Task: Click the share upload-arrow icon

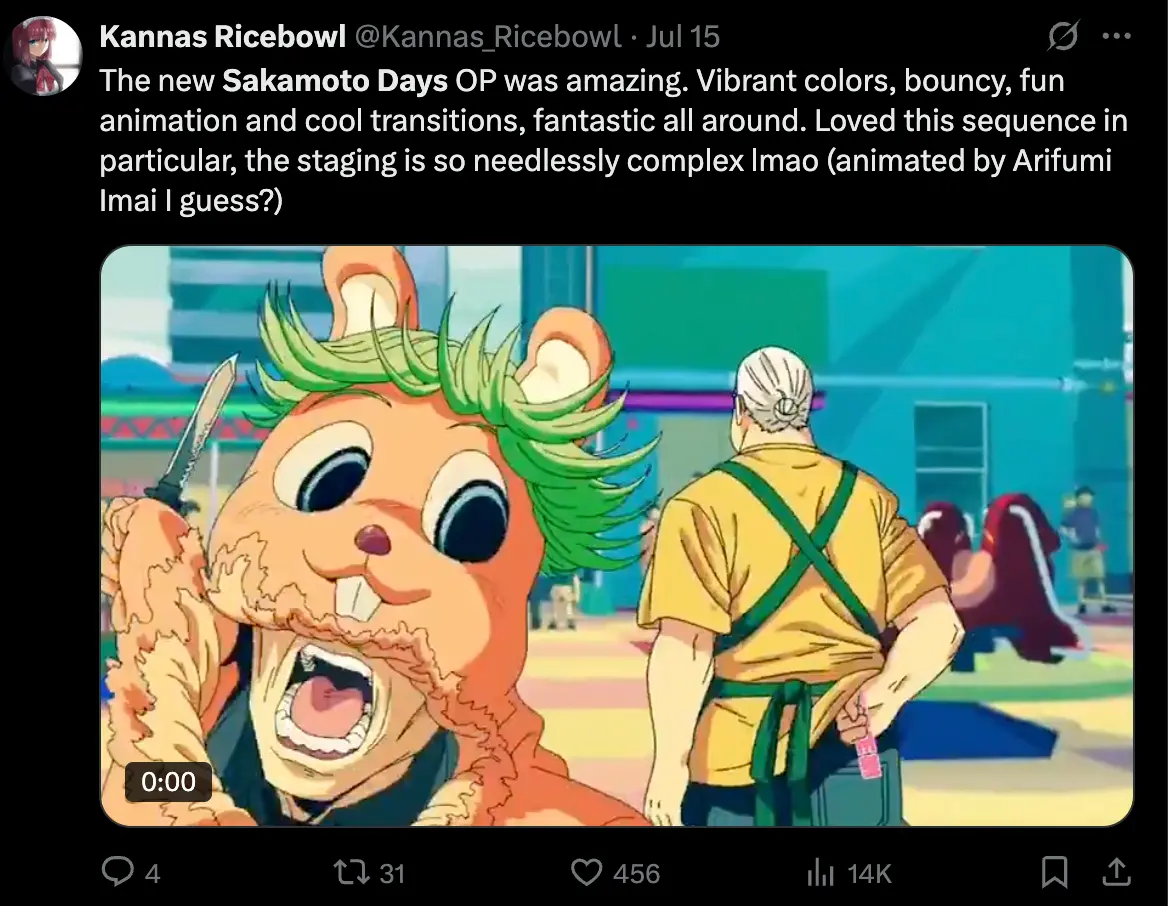Action: 1113,872
